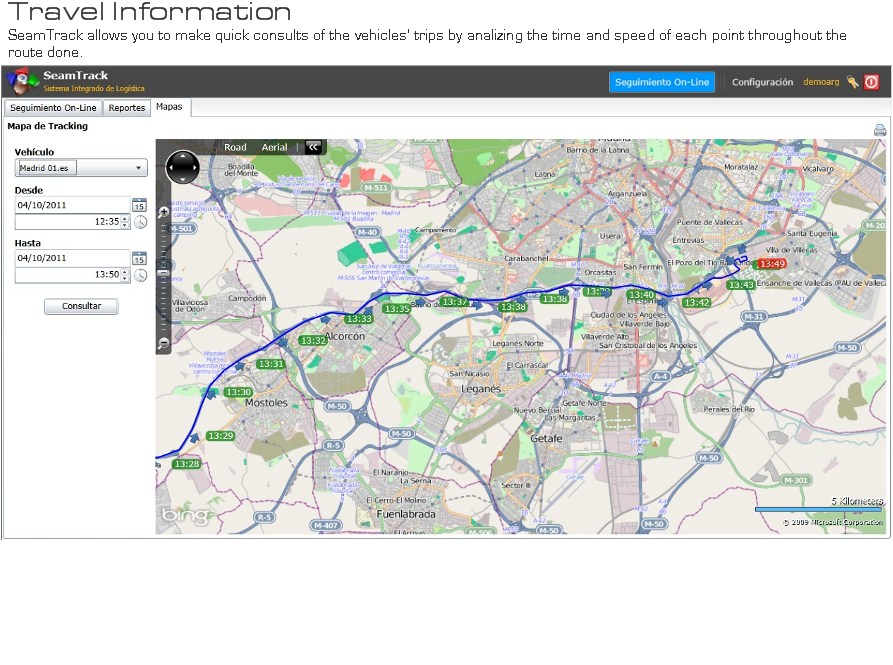Open the Vehículo dropdown
The height and width of the screenshot is (665, 893).
(81, 168)
